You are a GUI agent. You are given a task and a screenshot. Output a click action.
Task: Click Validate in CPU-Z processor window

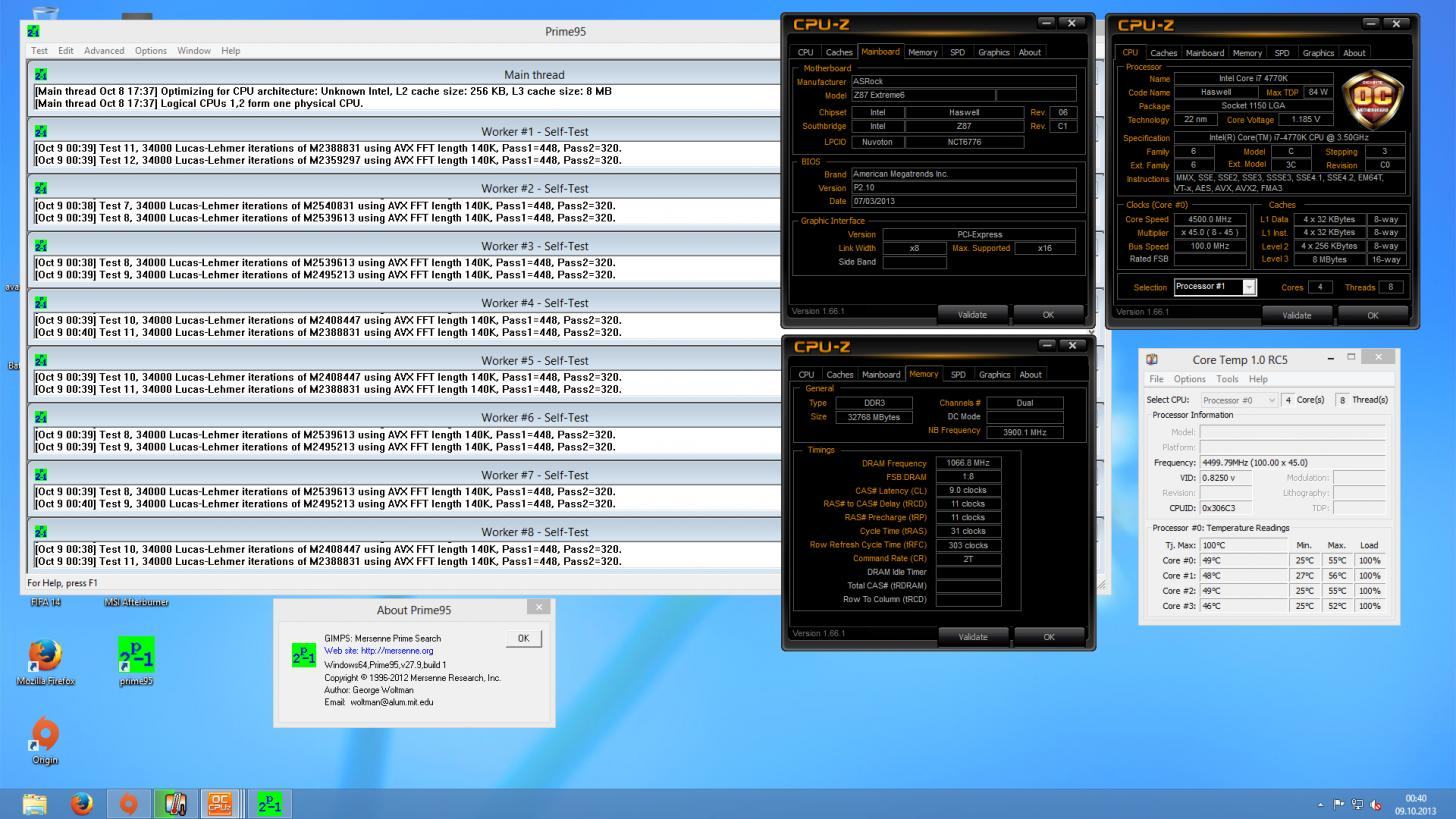pyautogui.click(x=1297, y=315)
